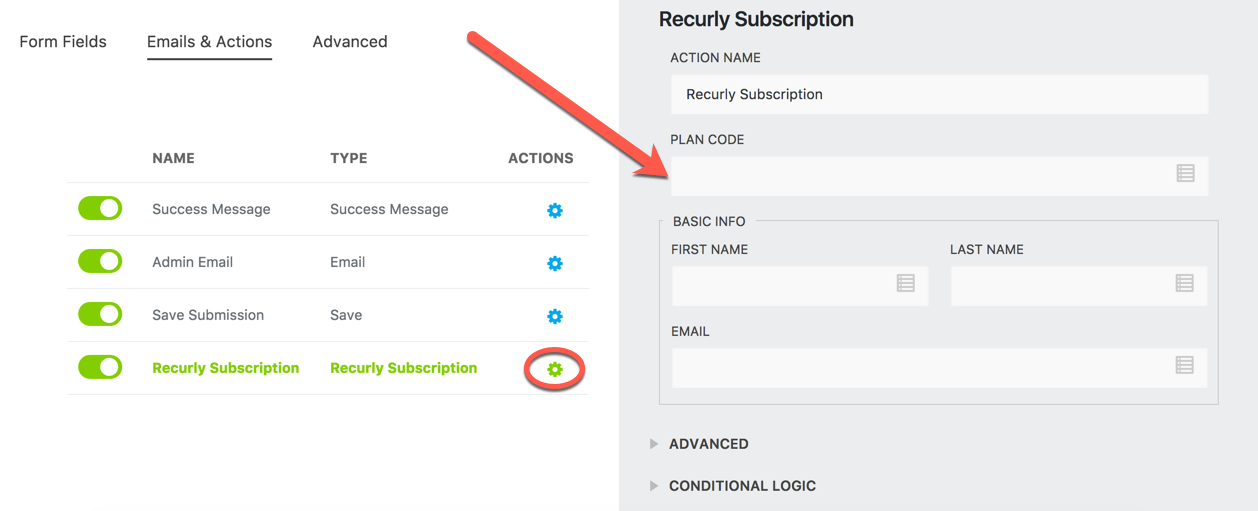Image resolution: width=1258 pixels, height=511 pixels.
Task: Toggle off the Admin Email action
Action: coord(100,262)
